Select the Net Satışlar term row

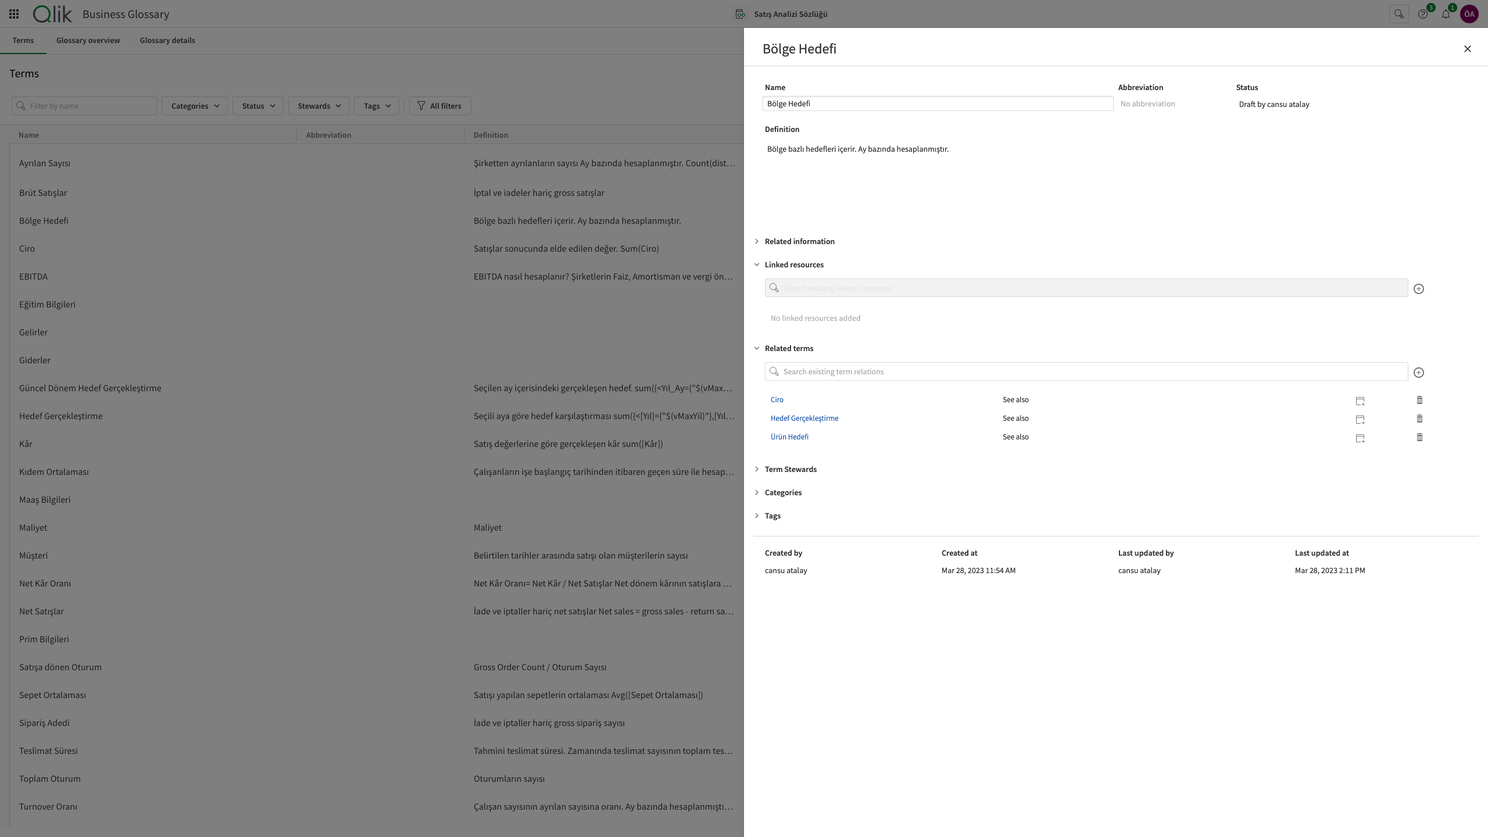[376, 612]
